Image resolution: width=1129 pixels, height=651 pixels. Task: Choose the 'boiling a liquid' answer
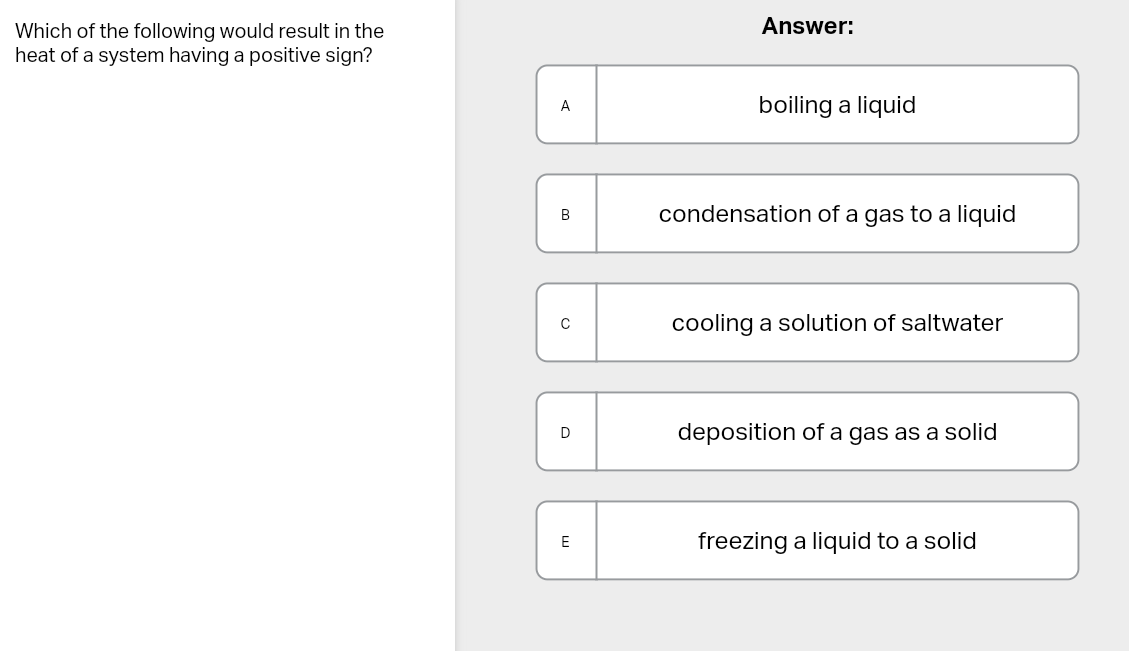click(837, 105)
